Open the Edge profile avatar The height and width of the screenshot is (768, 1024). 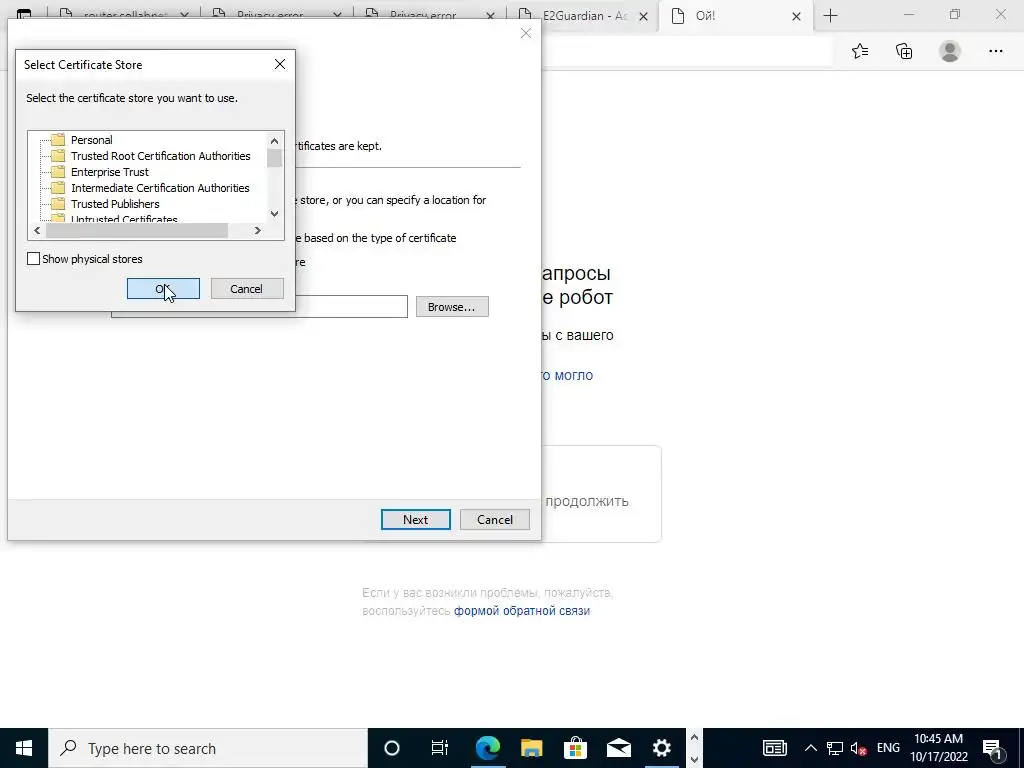click(x=950, y=51)
